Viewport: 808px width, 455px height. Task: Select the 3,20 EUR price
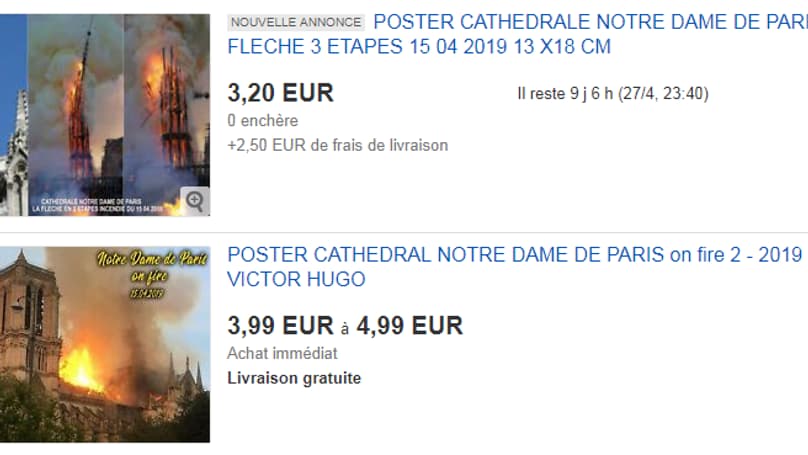pos(281,93)
